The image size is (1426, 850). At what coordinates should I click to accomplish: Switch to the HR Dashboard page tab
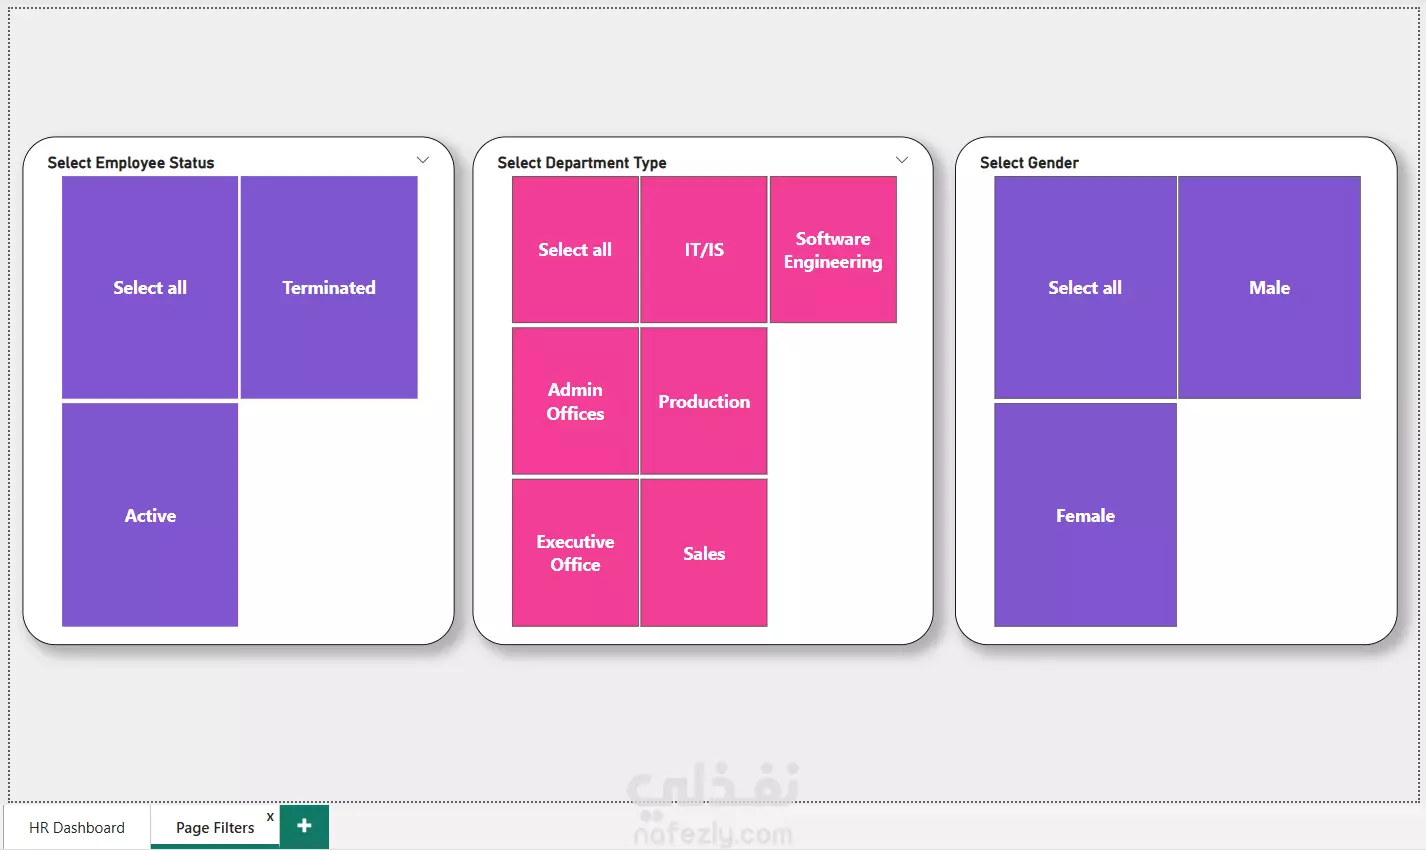pos(77,827)
